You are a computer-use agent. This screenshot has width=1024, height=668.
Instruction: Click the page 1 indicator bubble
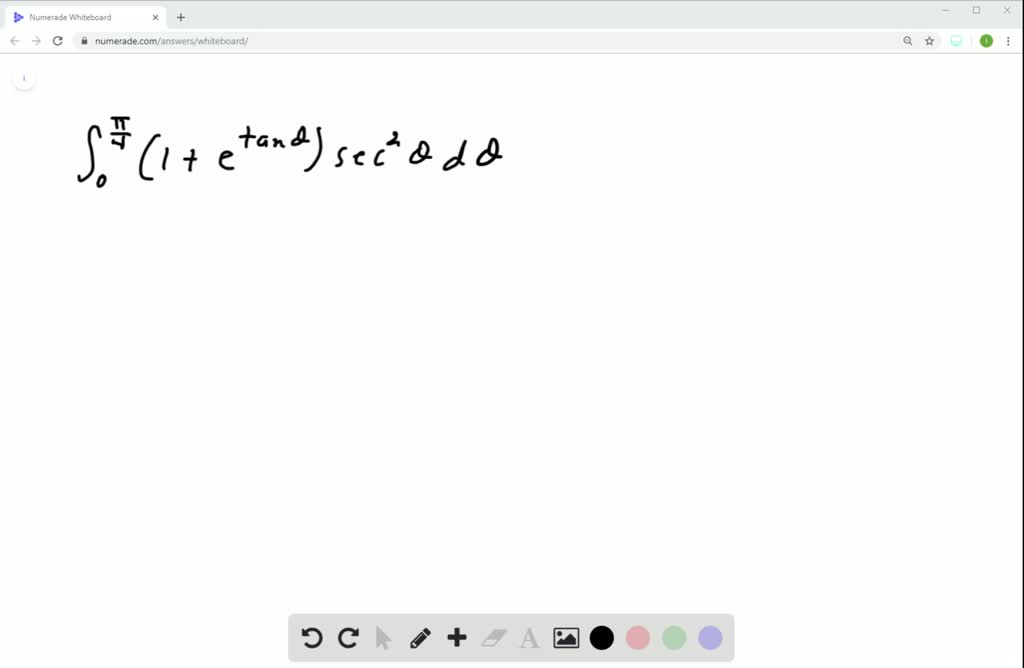[24, 78]
